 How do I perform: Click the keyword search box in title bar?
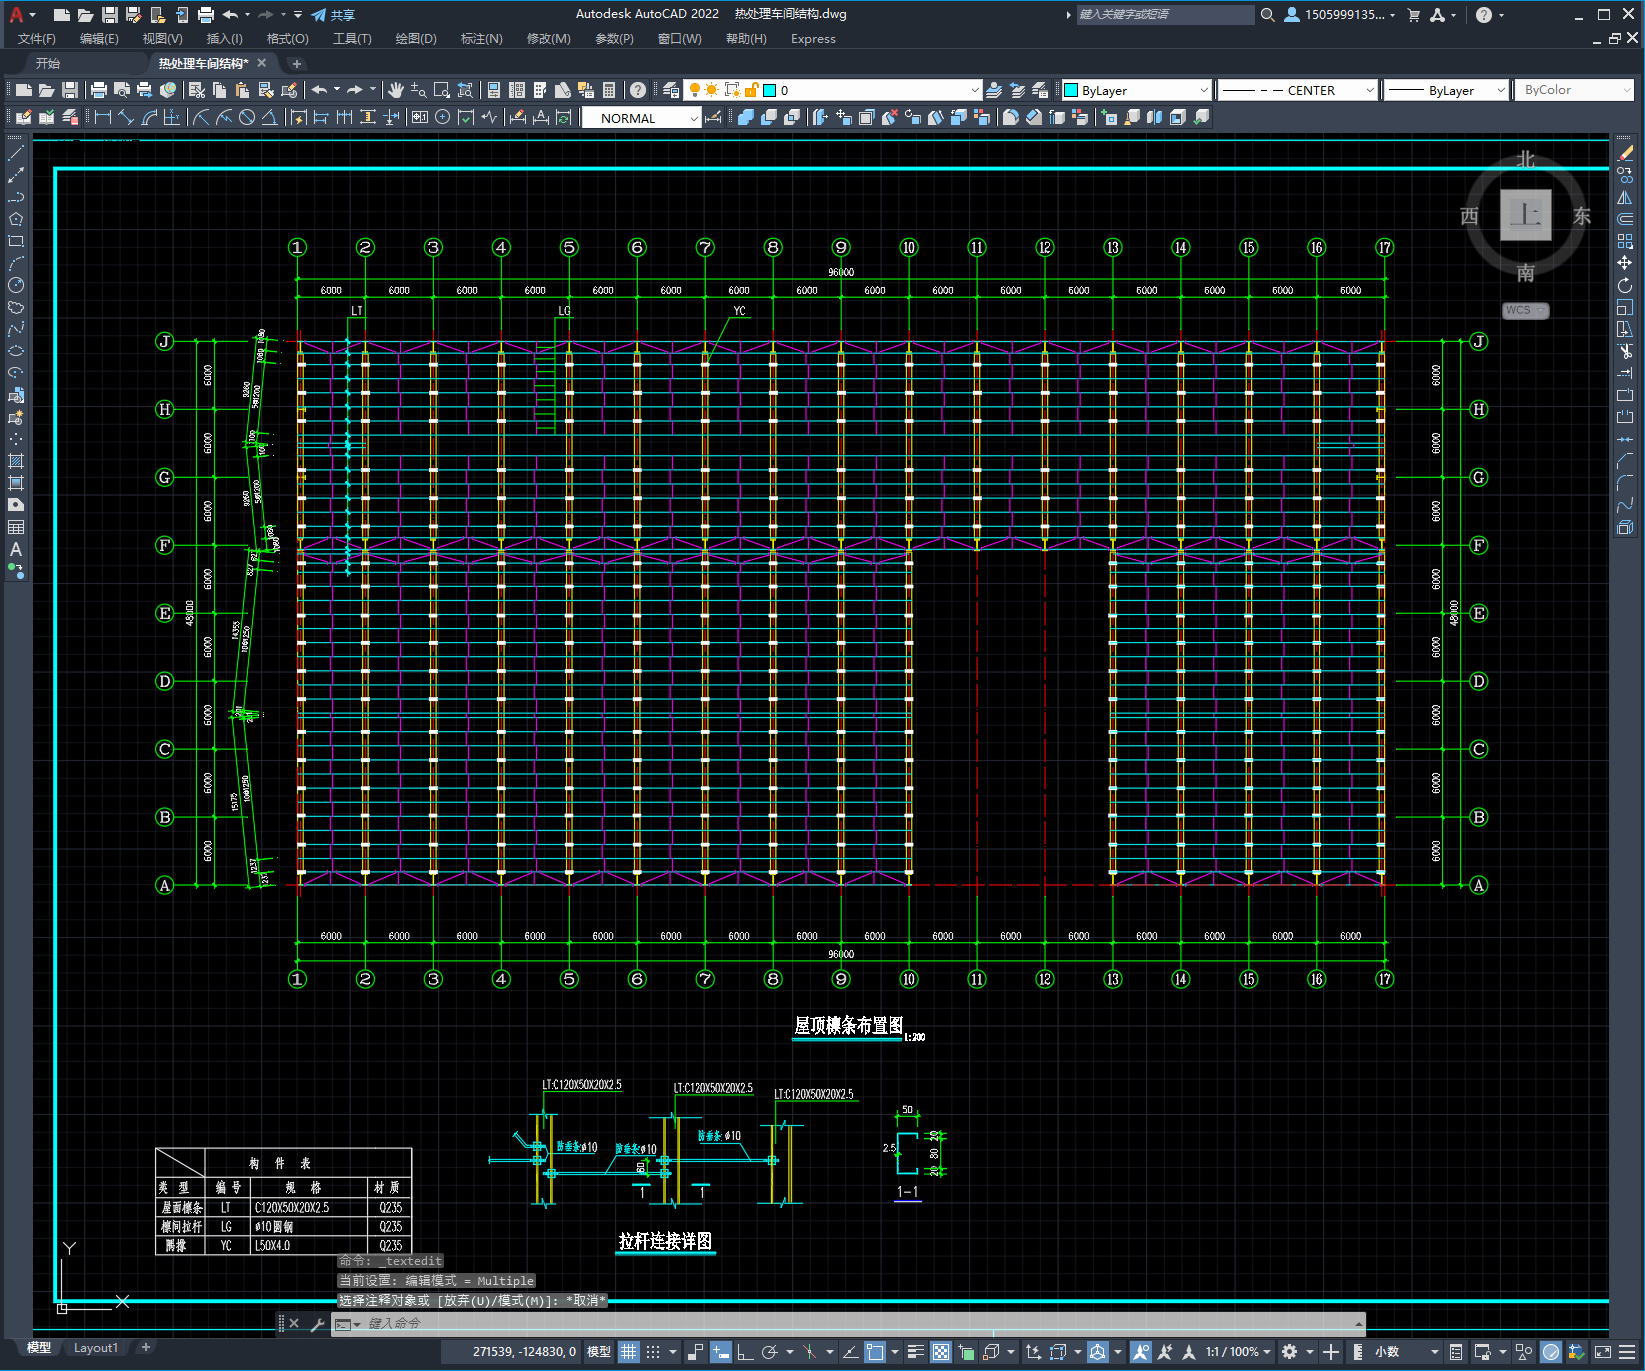pos(1165,15)
